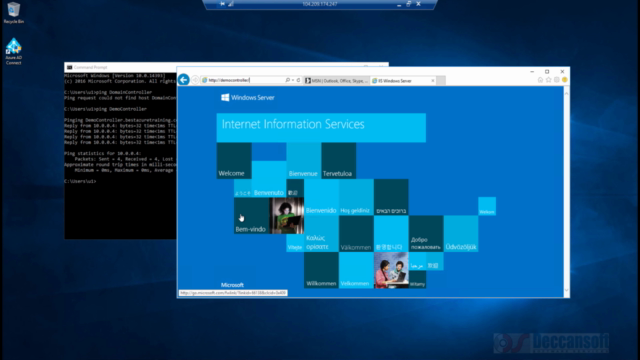Click the Tervetuloa tile

[x=338, y=161]
